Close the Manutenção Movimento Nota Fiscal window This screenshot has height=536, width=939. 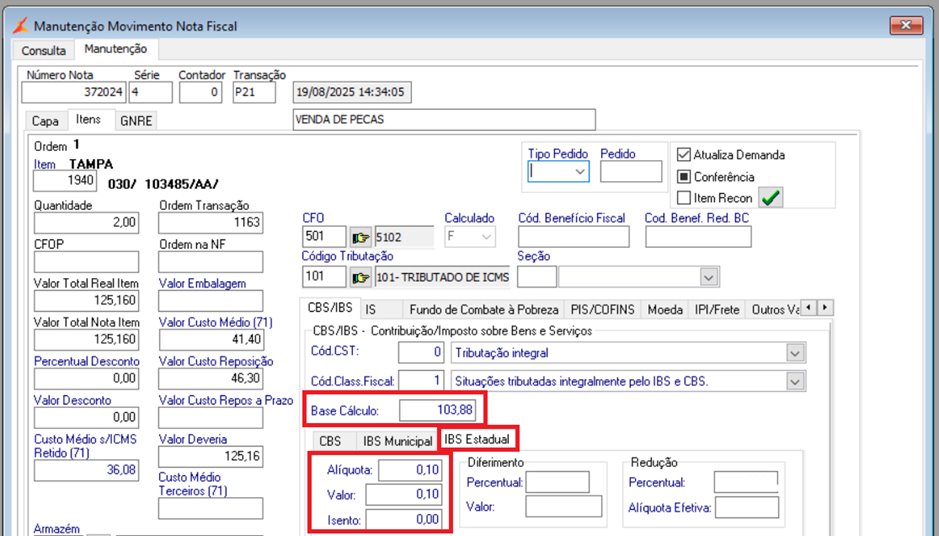[906, 25]
